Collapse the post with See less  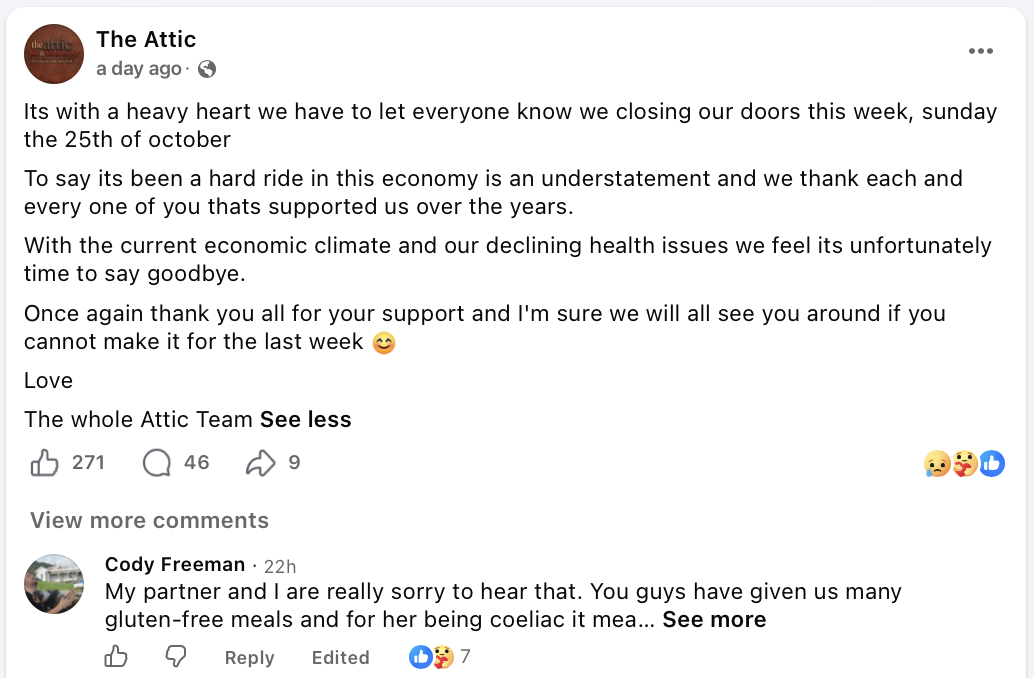(x=305, y=419)
